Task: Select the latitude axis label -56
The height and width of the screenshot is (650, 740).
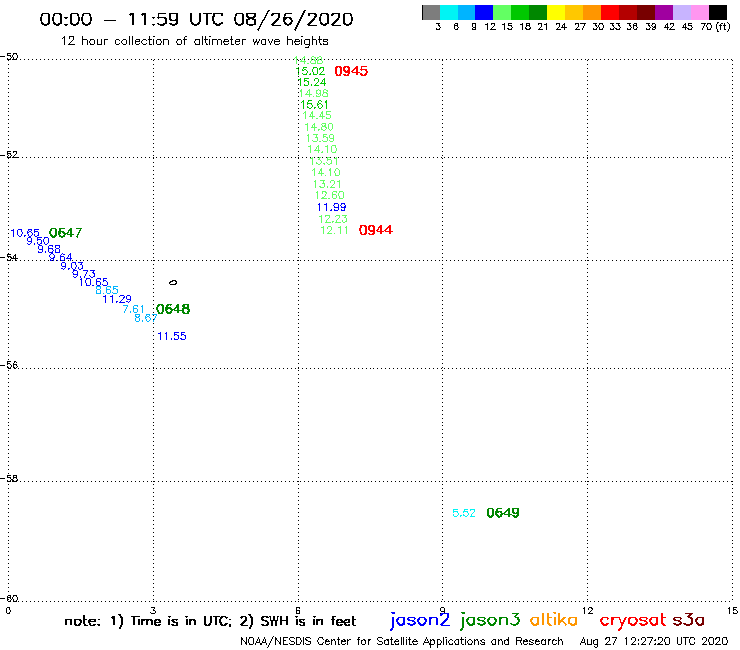Action: [x=9, y=365]
